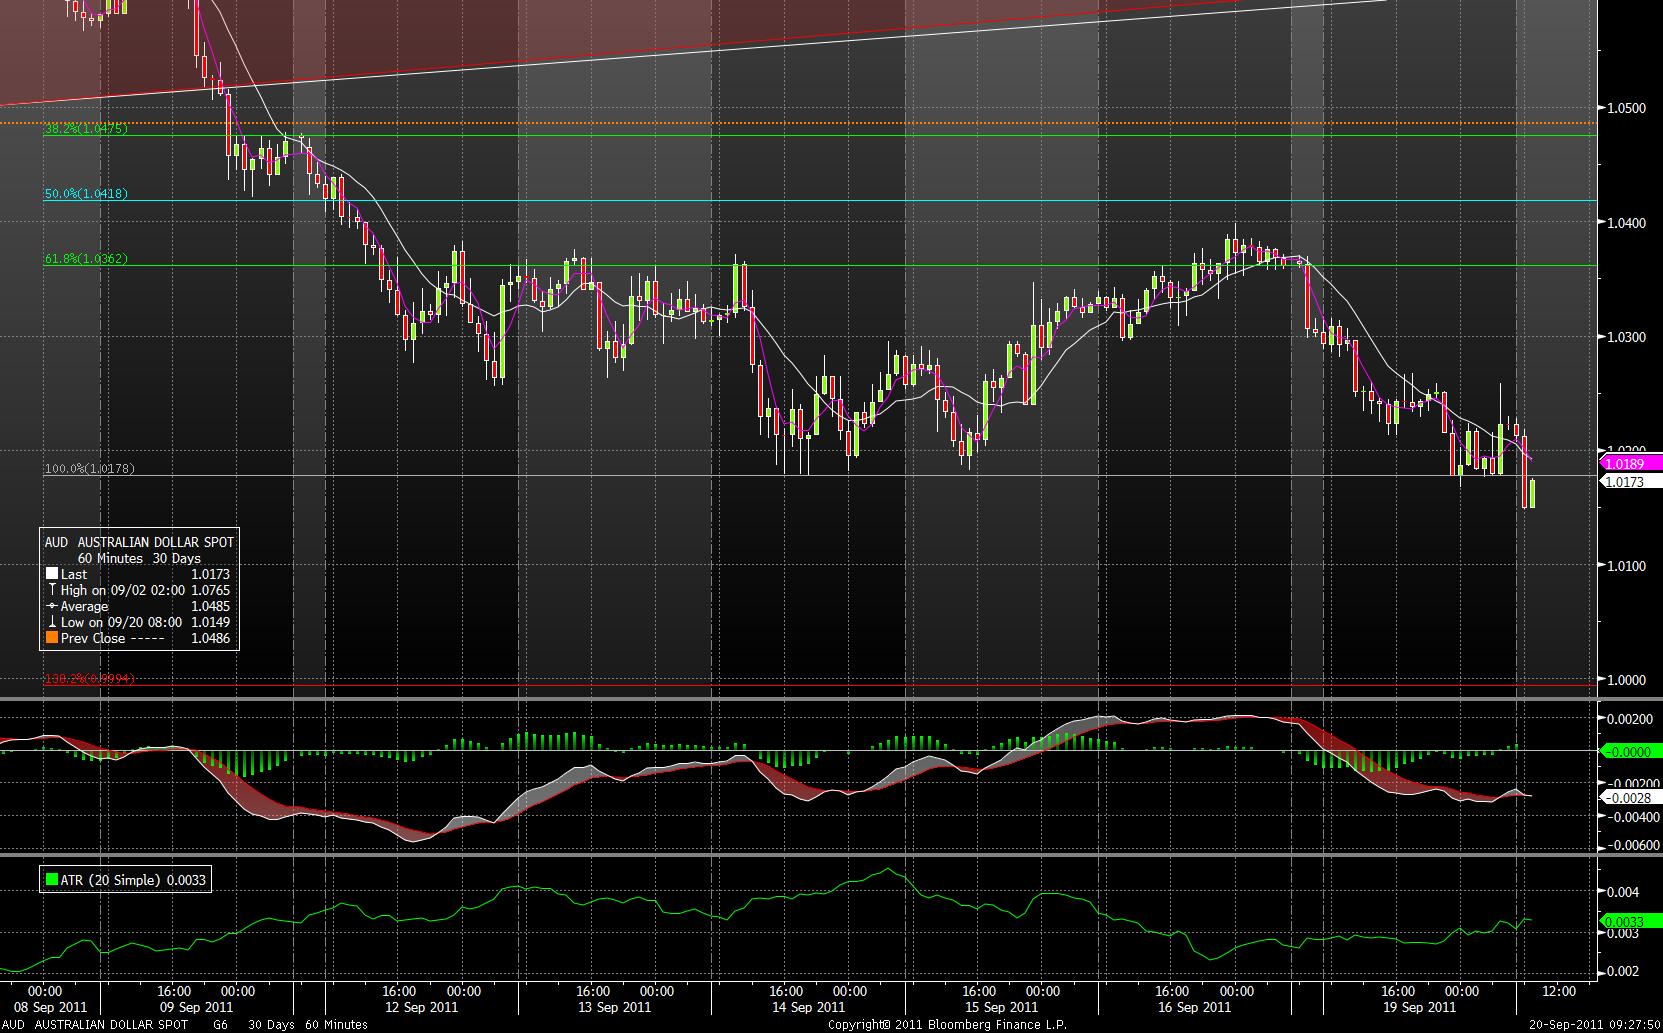This screenshot has width=1663, height=1033.
Task: Click the white -0.0028 MACD value tag
Action: coord(1629,797)
